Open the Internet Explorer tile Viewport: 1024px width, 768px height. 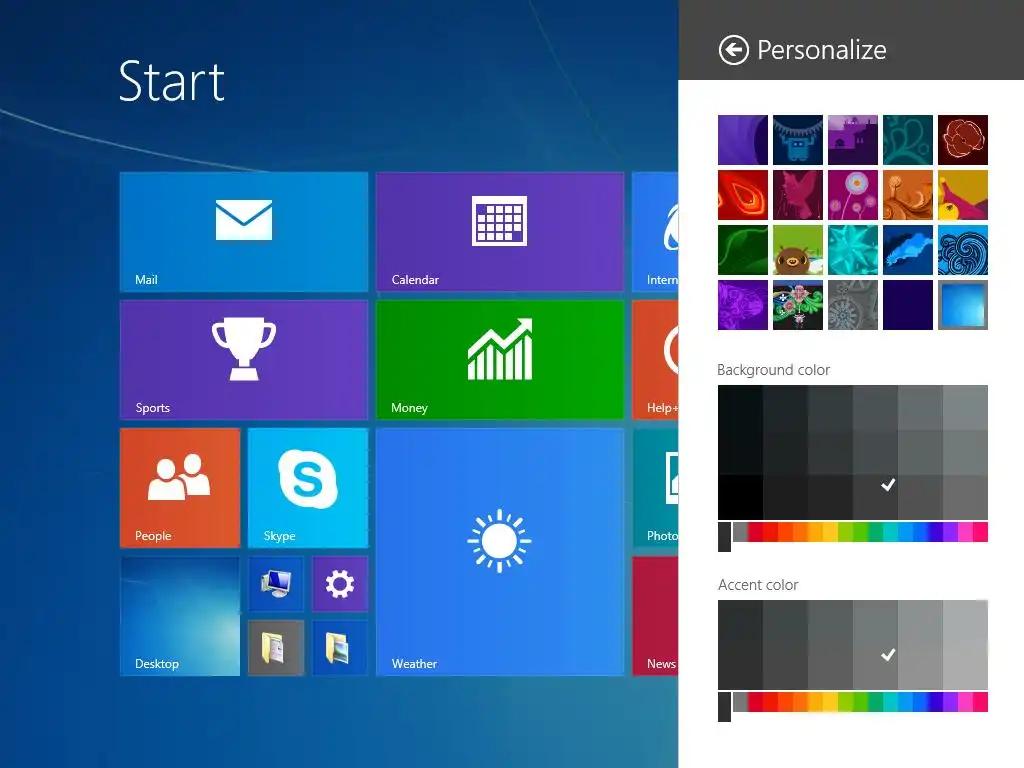655,232
